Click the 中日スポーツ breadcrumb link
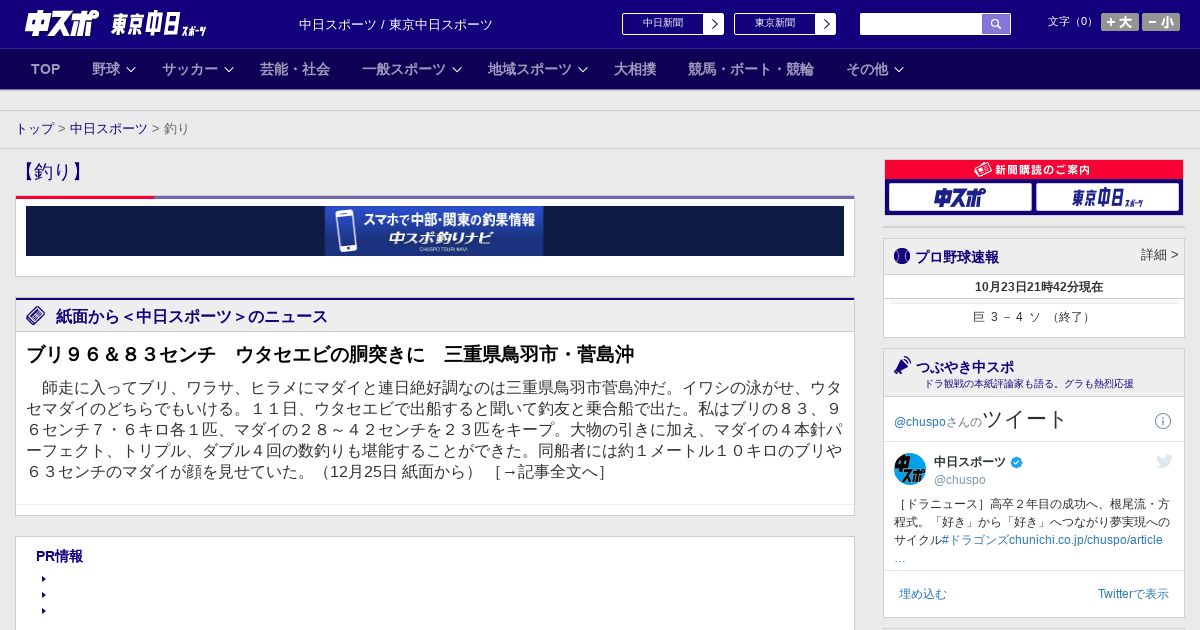This screenshot has width=1200, height=630. [109, 129]
